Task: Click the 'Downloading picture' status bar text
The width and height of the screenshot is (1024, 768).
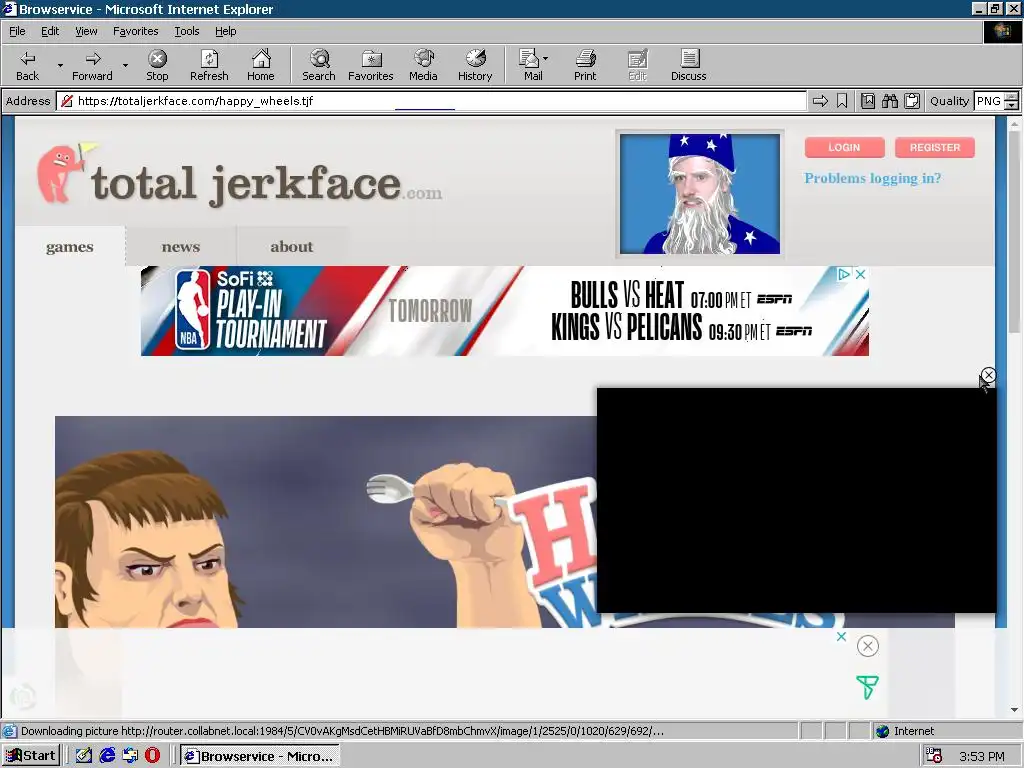Action: pyautogui.click(x=342, y=731)
